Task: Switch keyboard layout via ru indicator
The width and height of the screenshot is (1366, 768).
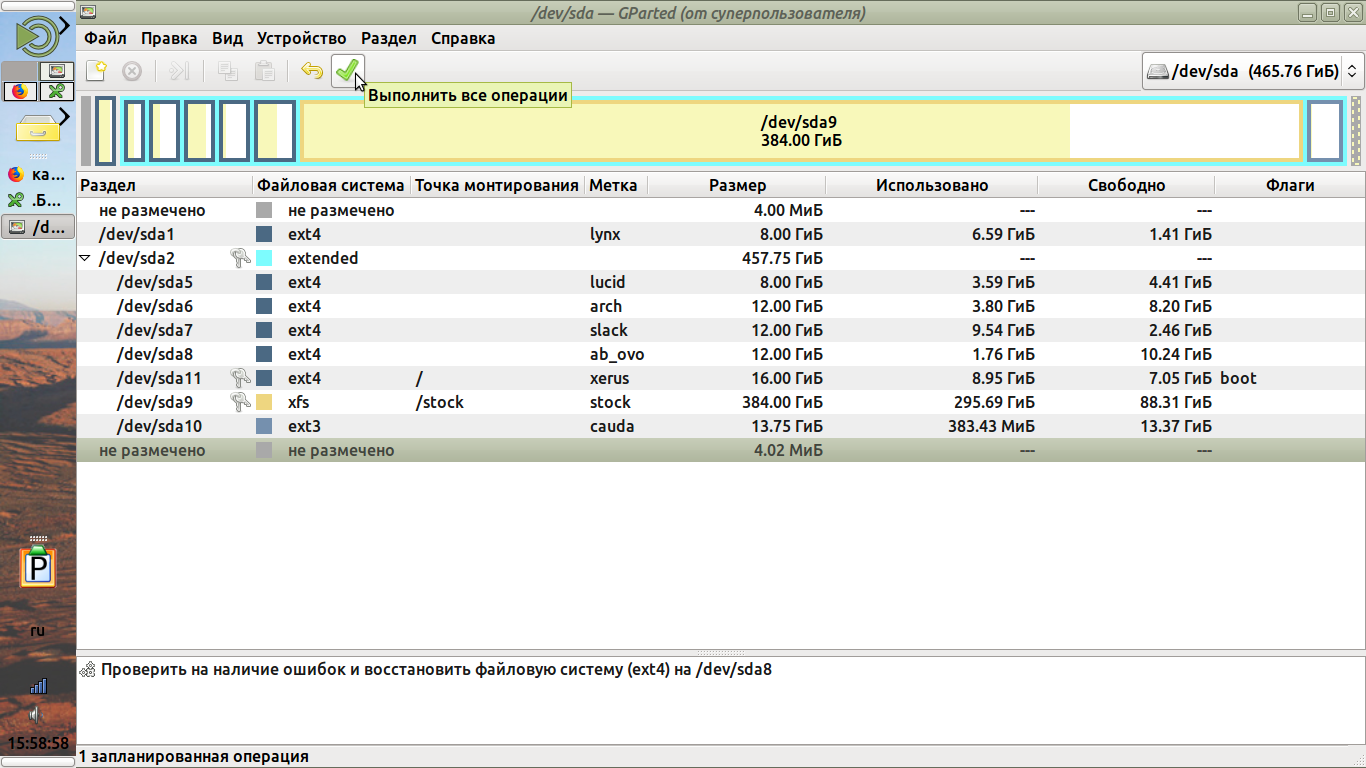Action: [38, 630]
